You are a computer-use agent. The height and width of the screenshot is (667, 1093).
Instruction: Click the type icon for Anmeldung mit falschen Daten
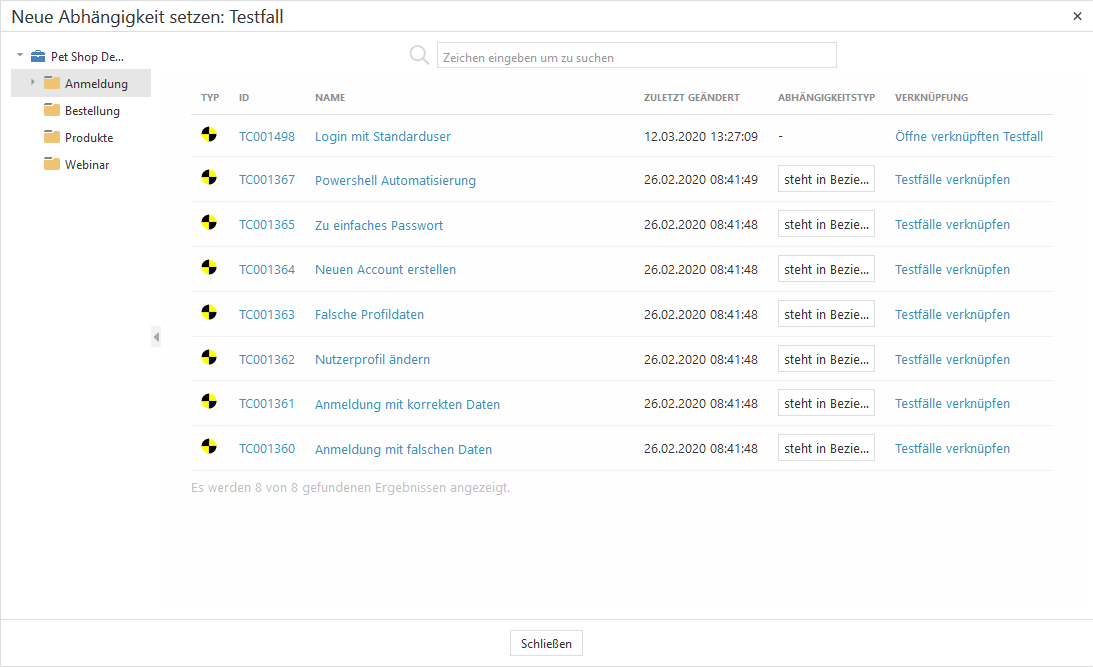pyautogui.click(x=208, y=447)
